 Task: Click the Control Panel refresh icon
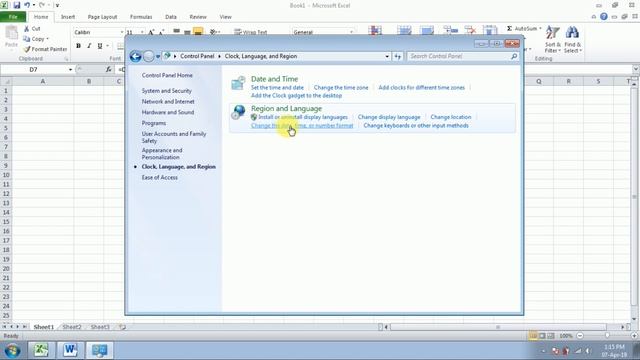pos(398,56)
